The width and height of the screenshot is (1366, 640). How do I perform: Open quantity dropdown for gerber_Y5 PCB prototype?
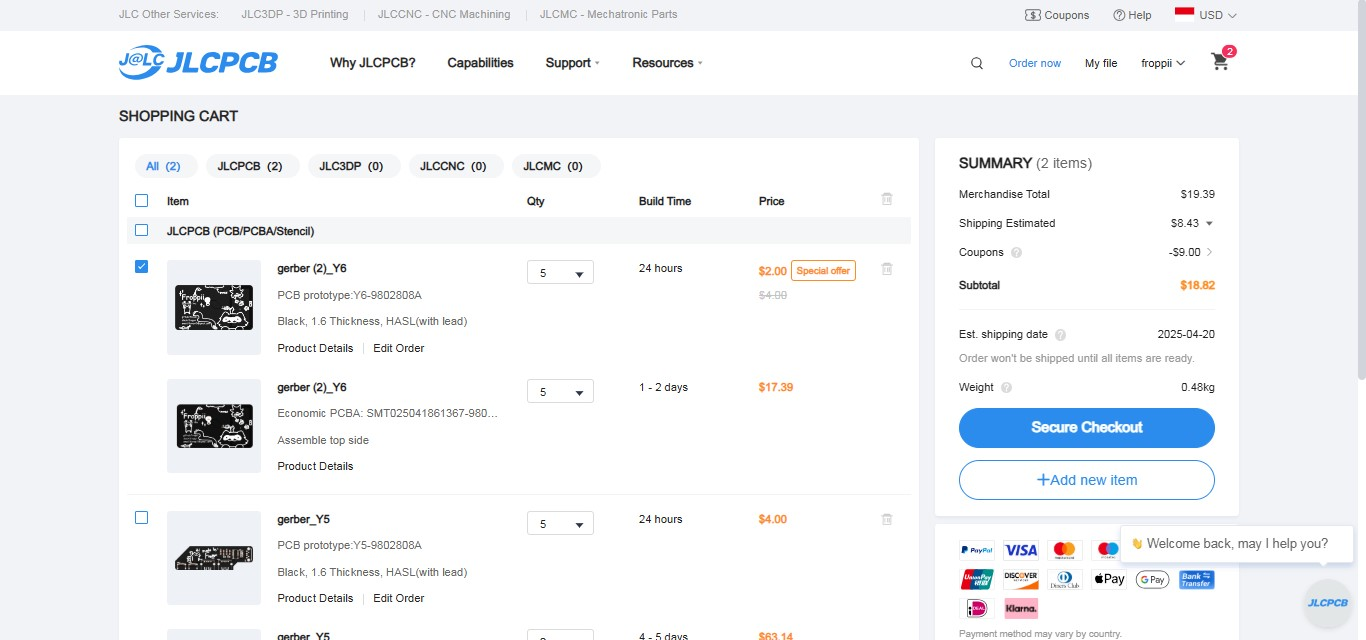tap(560, 524)
